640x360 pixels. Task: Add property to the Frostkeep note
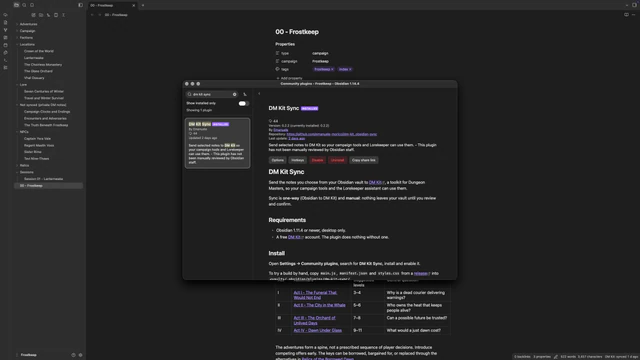click(289, 78)
